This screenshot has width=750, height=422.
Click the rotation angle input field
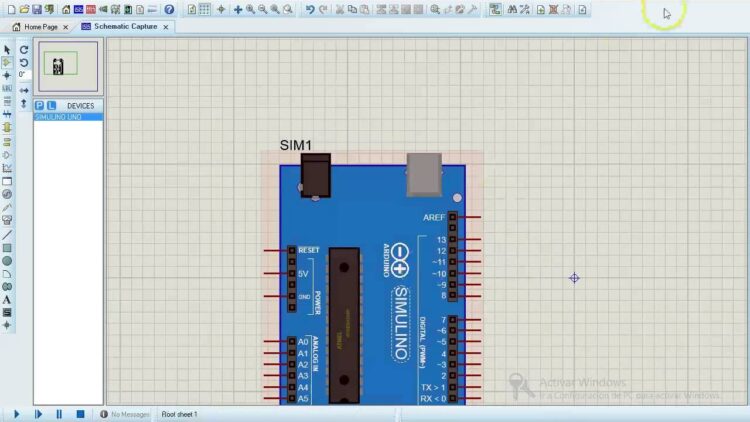tap(24, 75)
